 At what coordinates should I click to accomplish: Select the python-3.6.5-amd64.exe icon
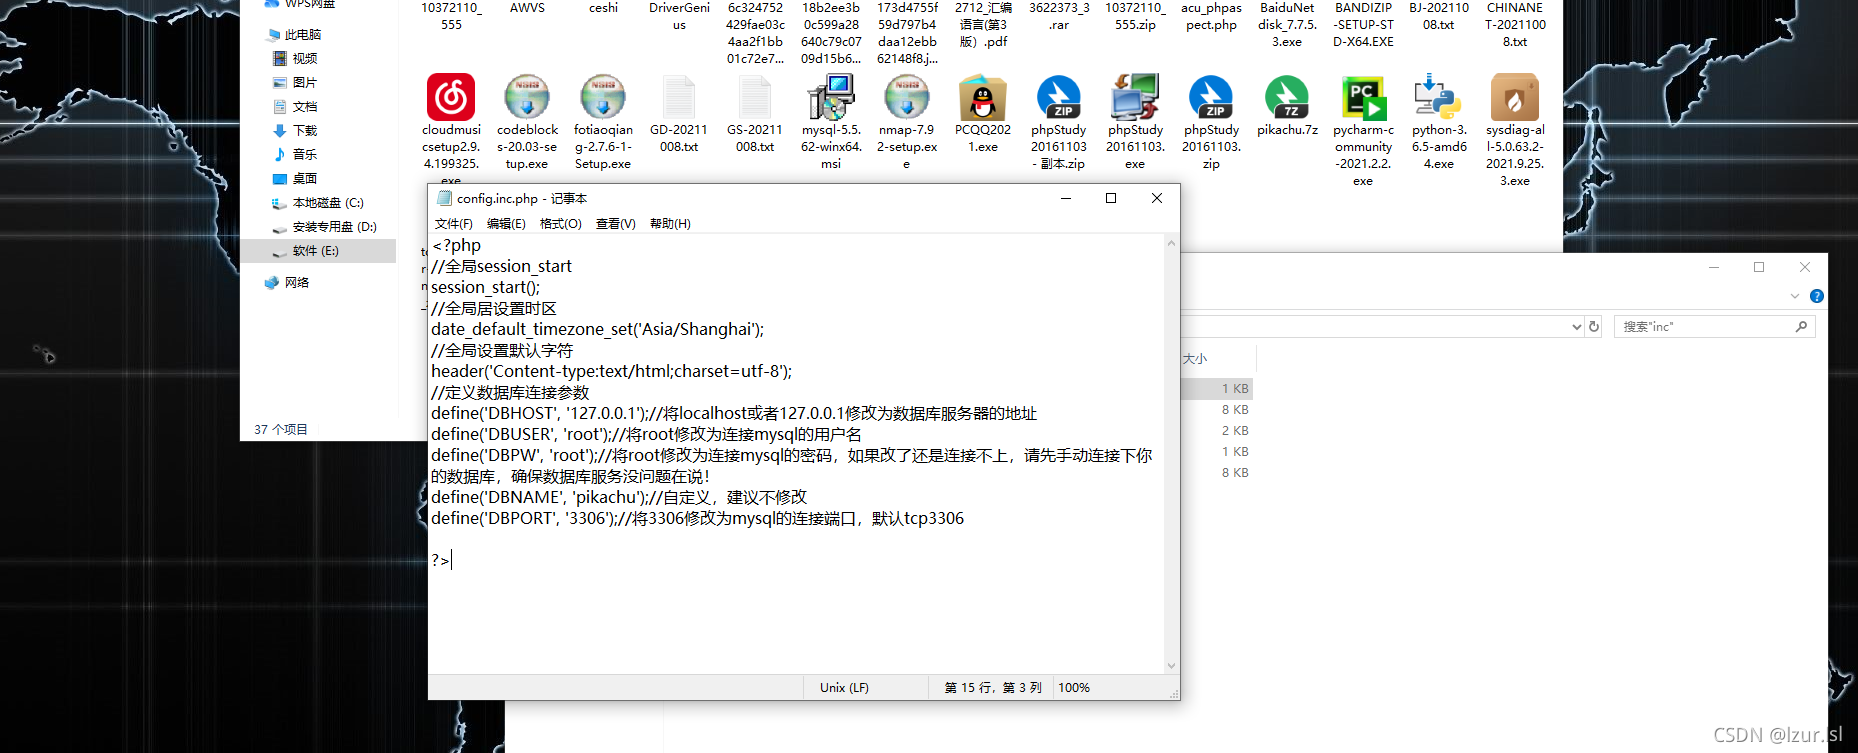pyautogui.click(x=1439, y=98)
